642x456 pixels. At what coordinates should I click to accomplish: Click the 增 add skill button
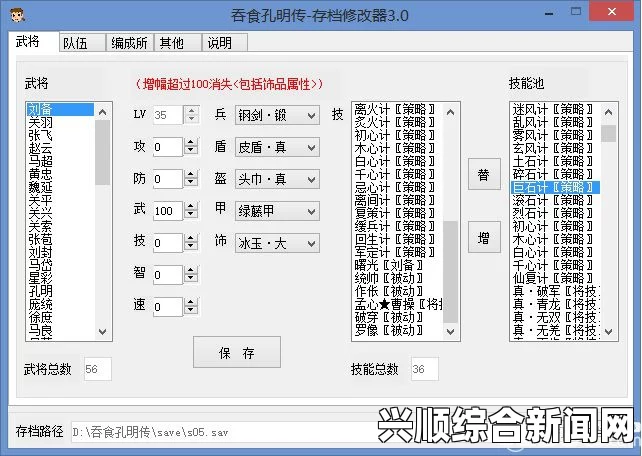coord(484,237)
